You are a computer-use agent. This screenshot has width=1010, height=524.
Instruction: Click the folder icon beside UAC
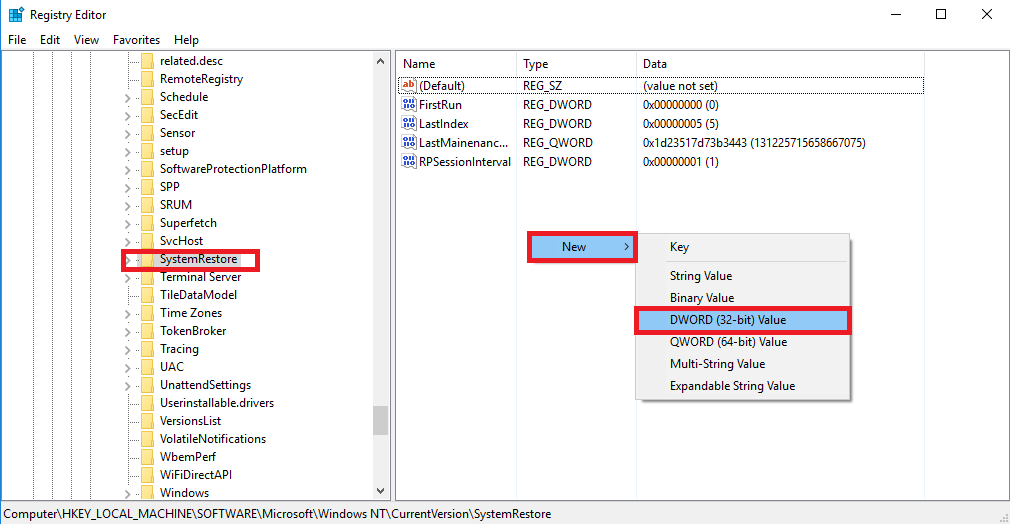(x=148, y=367)
